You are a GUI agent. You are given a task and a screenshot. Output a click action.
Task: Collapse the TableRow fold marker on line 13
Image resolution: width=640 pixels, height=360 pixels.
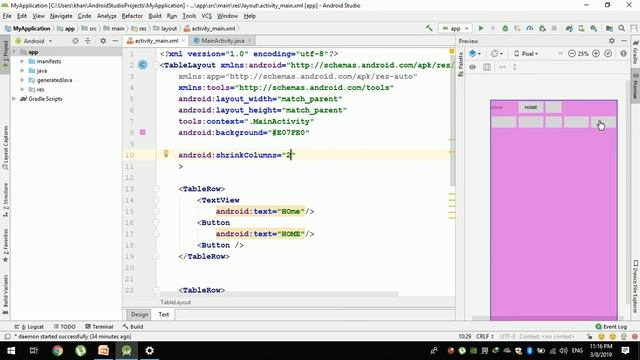(156, 189)
